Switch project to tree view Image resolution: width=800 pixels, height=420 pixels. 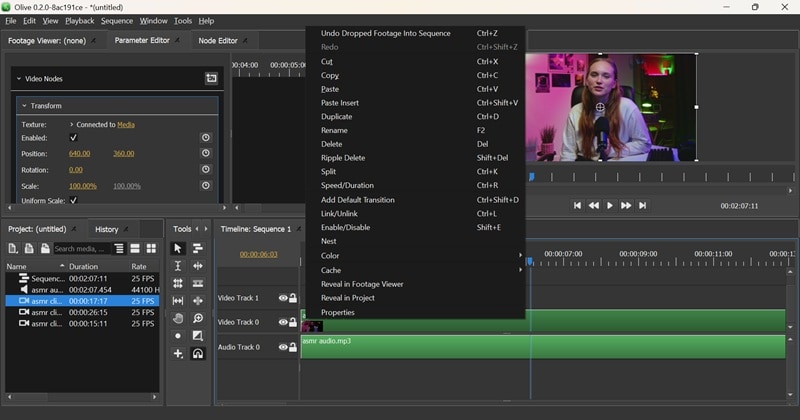119,249
